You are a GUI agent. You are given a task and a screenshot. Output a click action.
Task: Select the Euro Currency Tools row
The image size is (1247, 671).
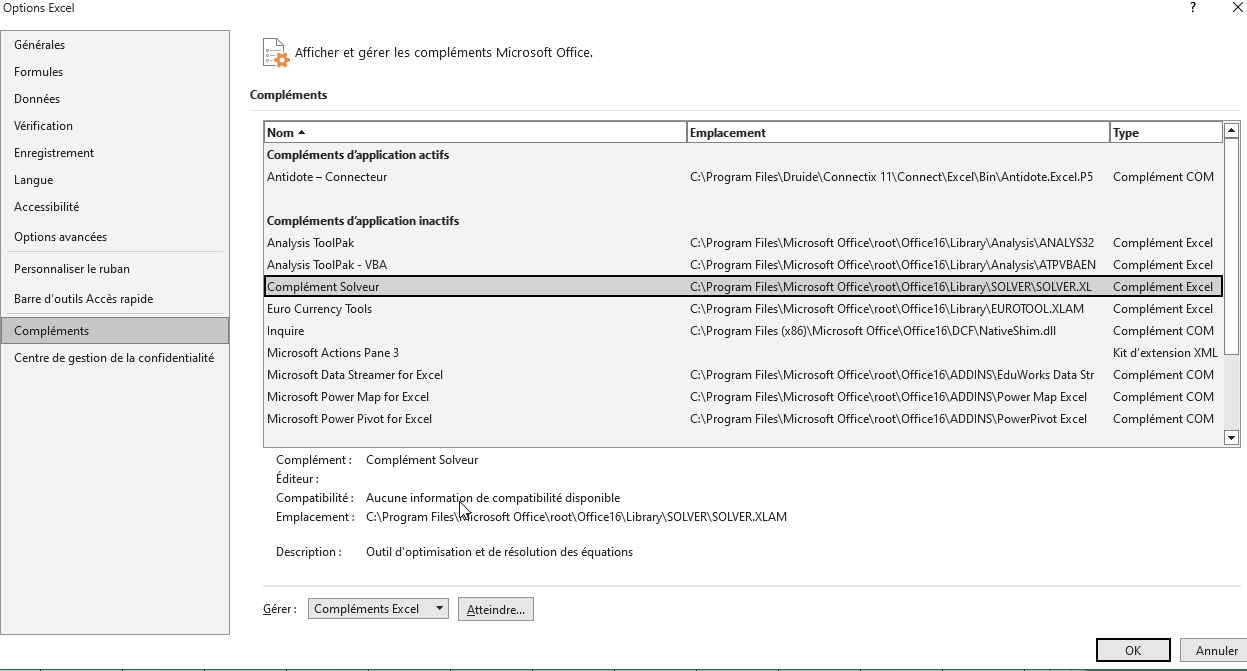click(x=743, y=309)
